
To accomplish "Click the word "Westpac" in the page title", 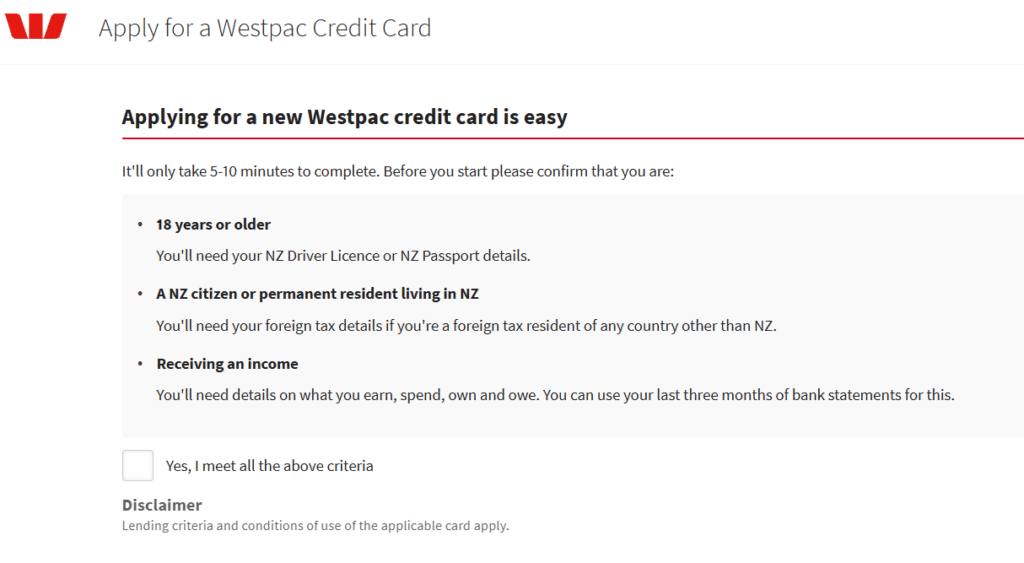I will [261, 27].
